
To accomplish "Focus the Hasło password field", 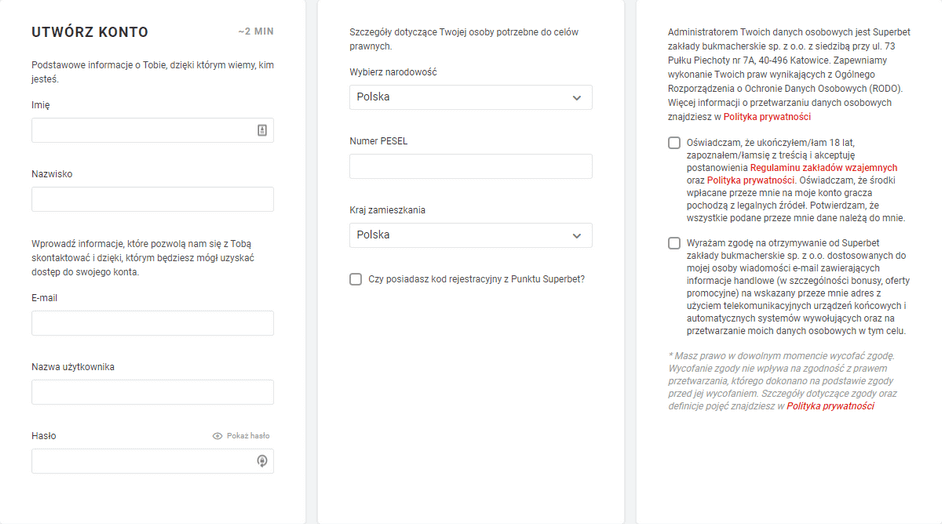I will pos(142,461).
